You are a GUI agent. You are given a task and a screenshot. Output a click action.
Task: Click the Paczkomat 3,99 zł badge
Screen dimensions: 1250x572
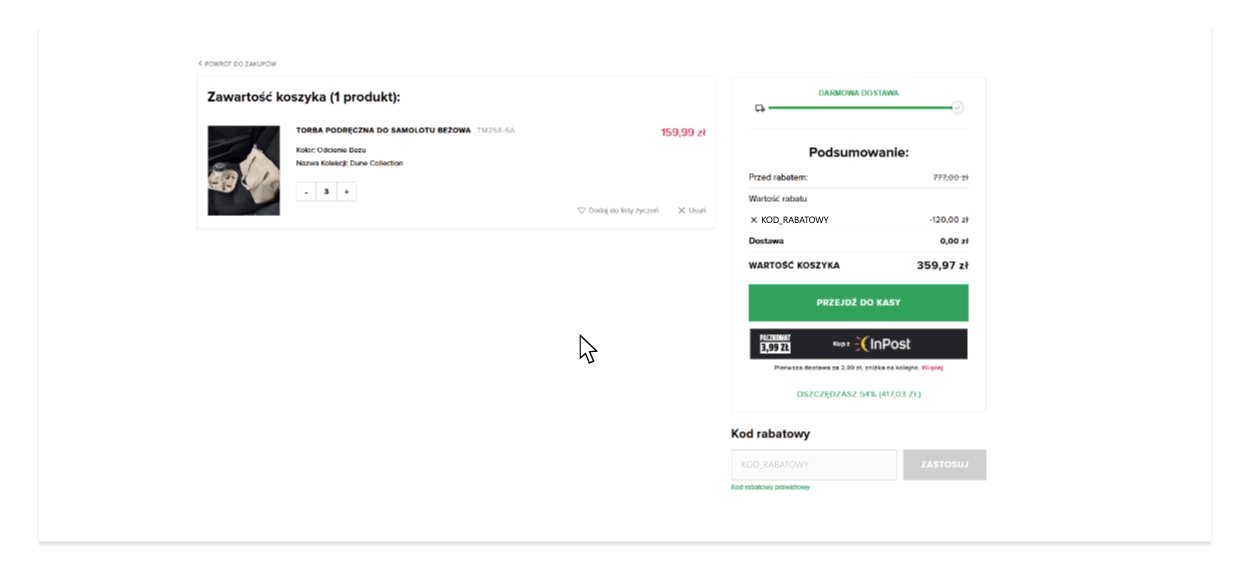click(774, 343)
